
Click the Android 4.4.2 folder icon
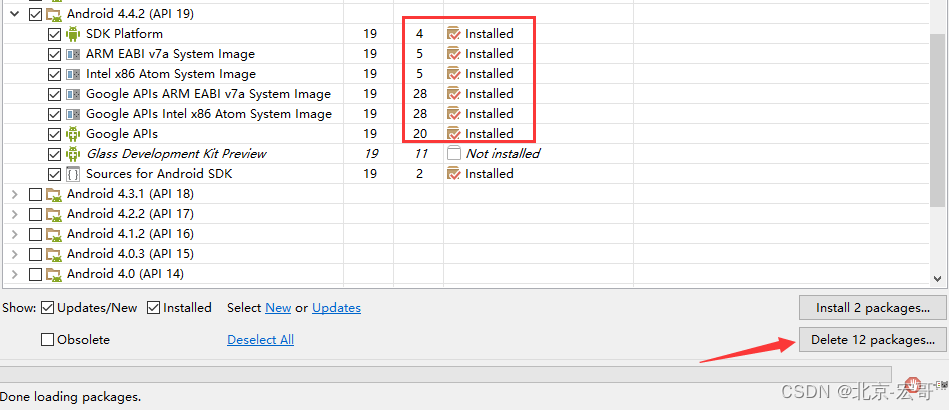pos(54,14)
